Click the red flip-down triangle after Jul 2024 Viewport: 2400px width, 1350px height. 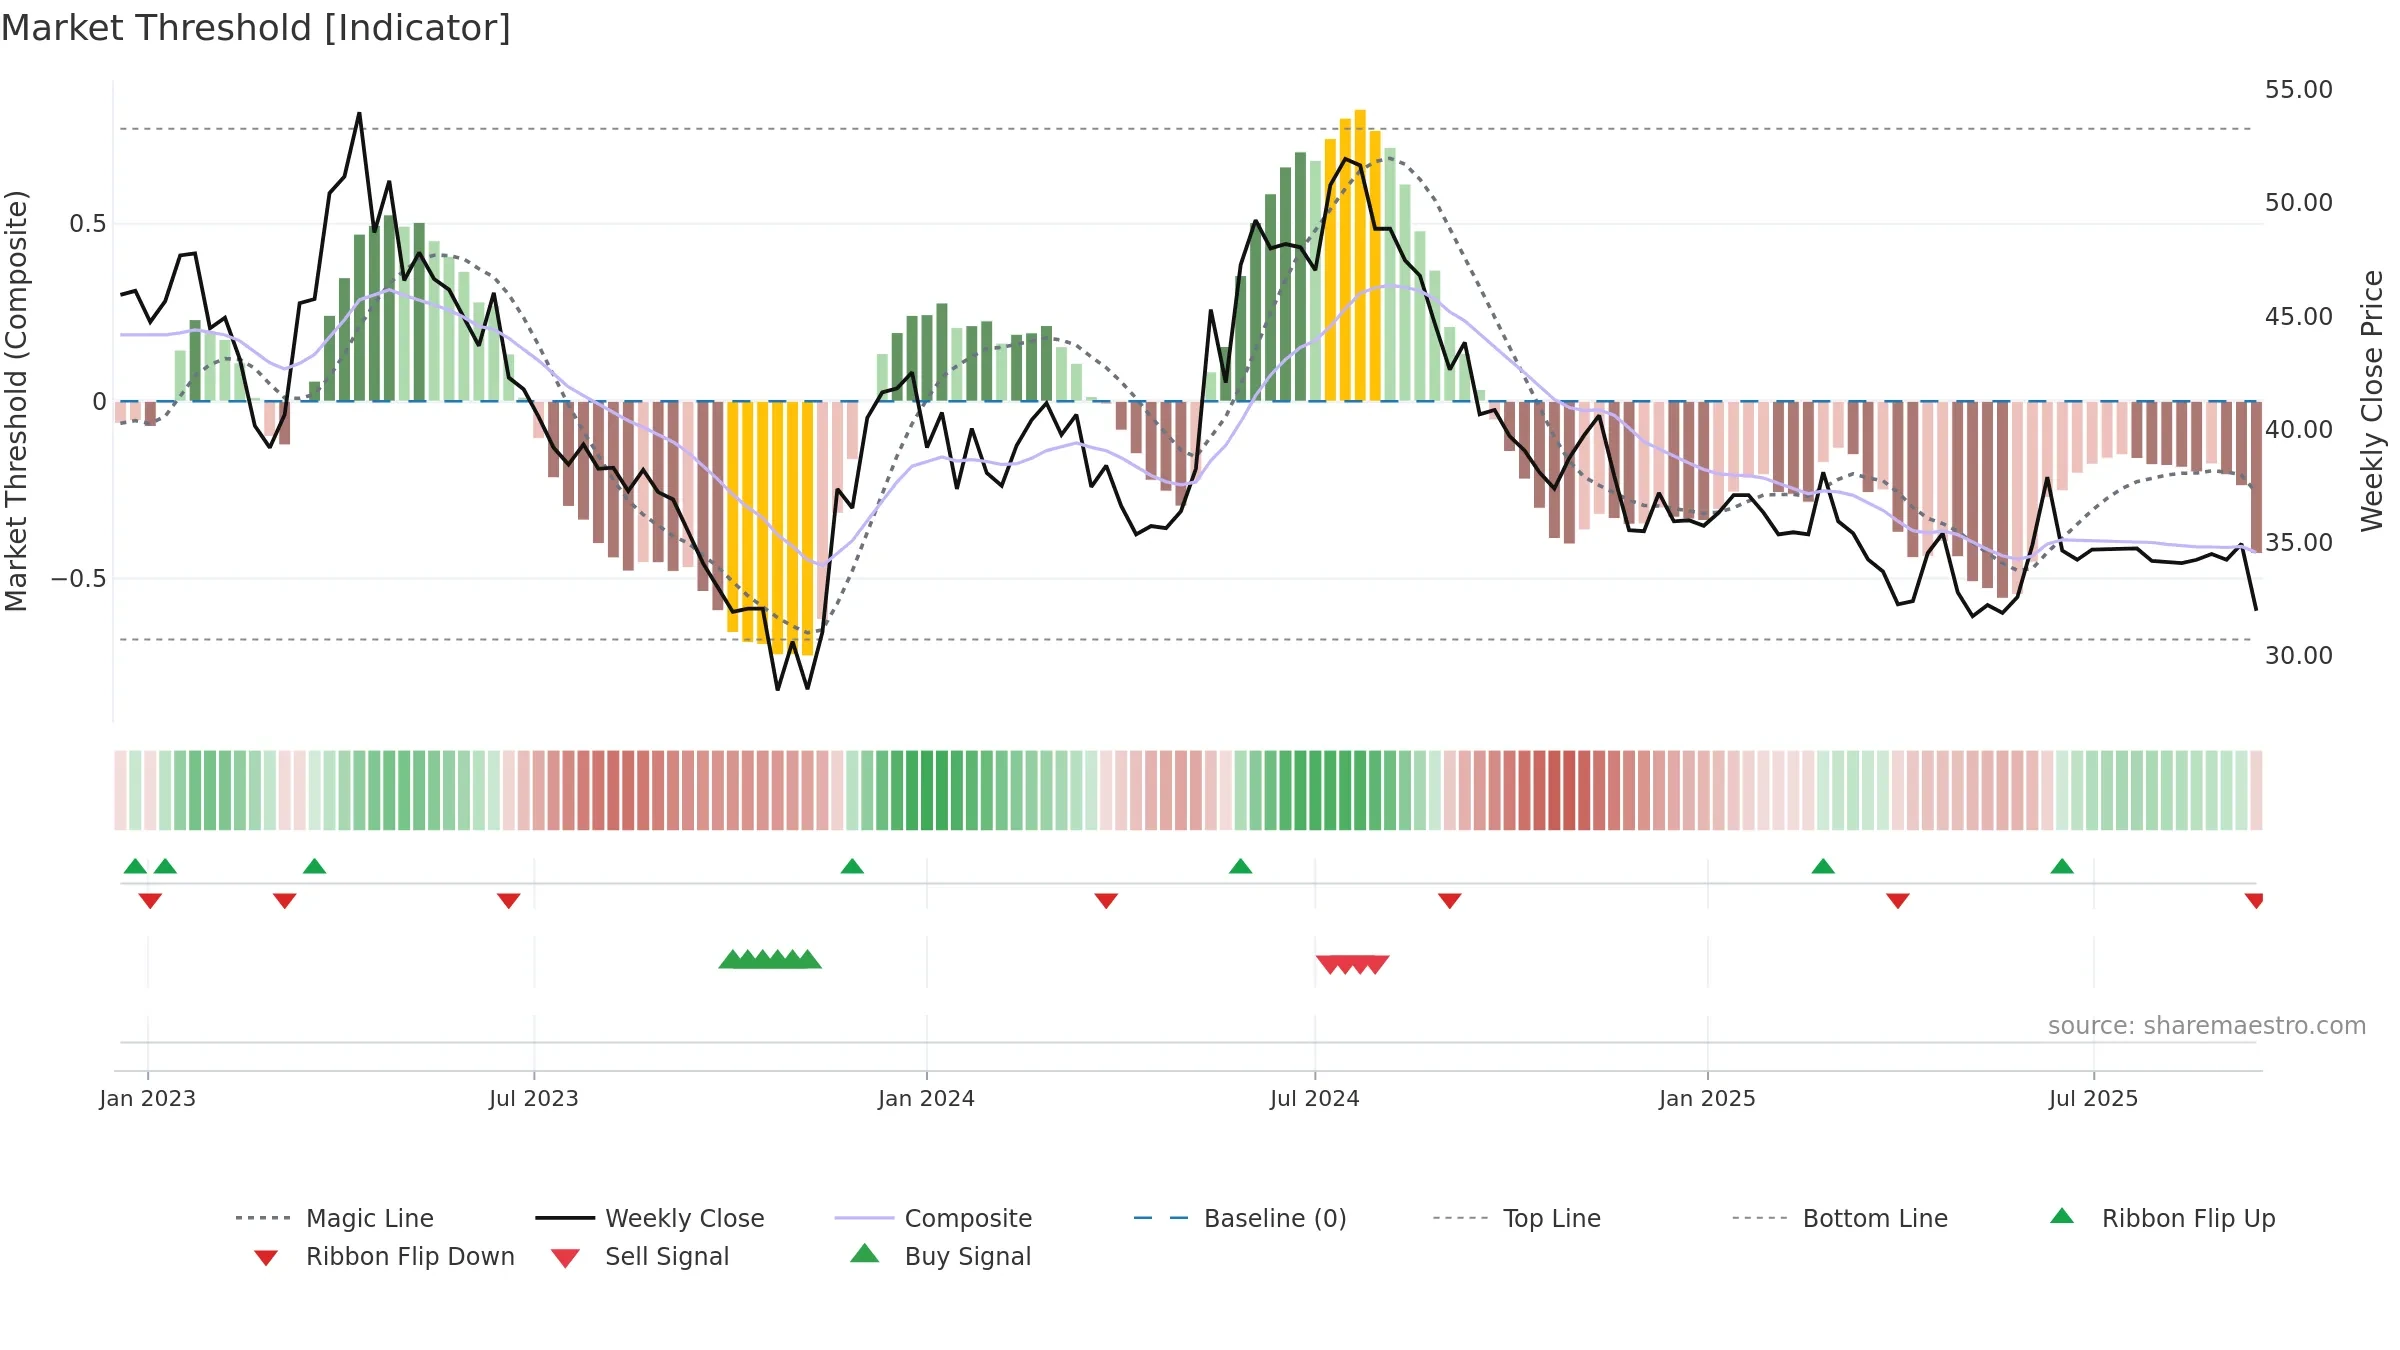pyautogui.click(x=1450, y=901)
